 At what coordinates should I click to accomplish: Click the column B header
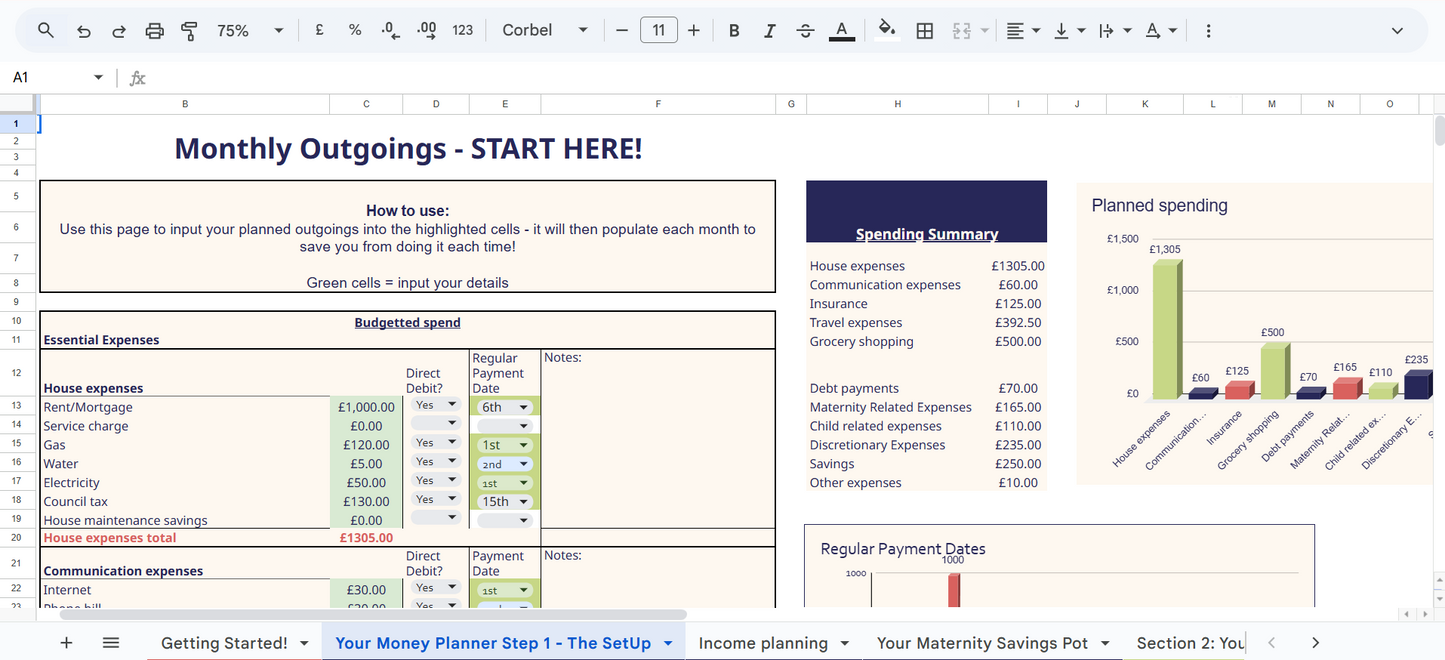point(185,104)
